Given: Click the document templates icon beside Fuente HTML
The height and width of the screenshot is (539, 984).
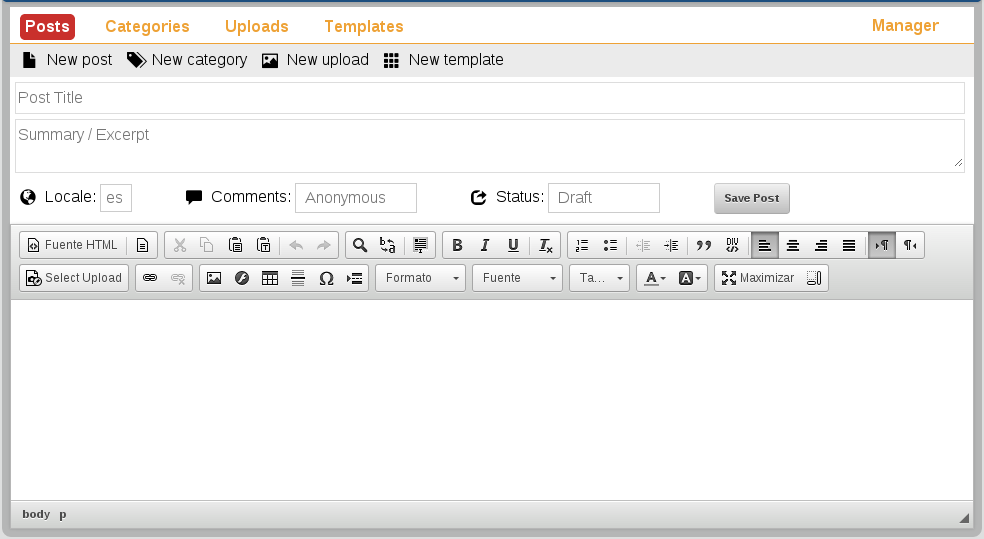Looking at the screenshot, I should 142,245.
